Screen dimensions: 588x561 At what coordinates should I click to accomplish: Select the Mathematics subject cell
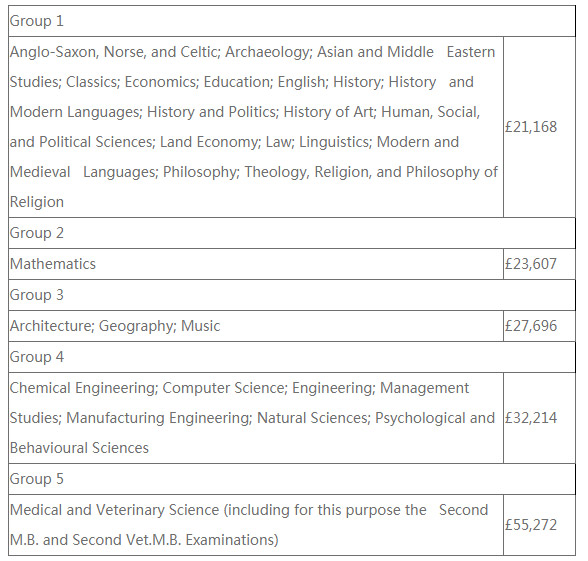[256, 264]
